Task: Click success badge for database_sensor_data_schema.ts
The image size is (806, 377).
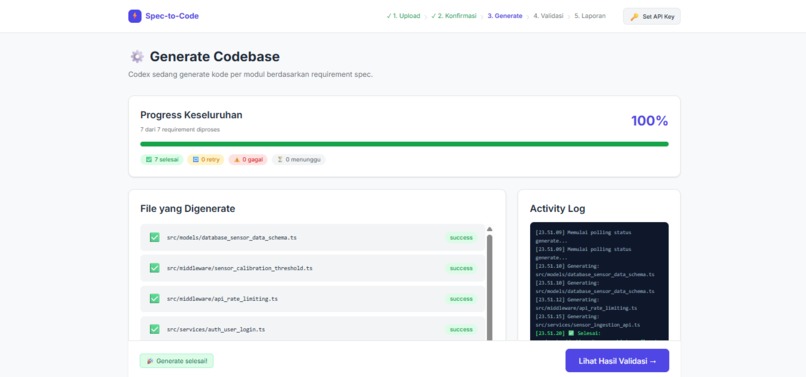Action: pyautogui.click(x=461, y=238)
